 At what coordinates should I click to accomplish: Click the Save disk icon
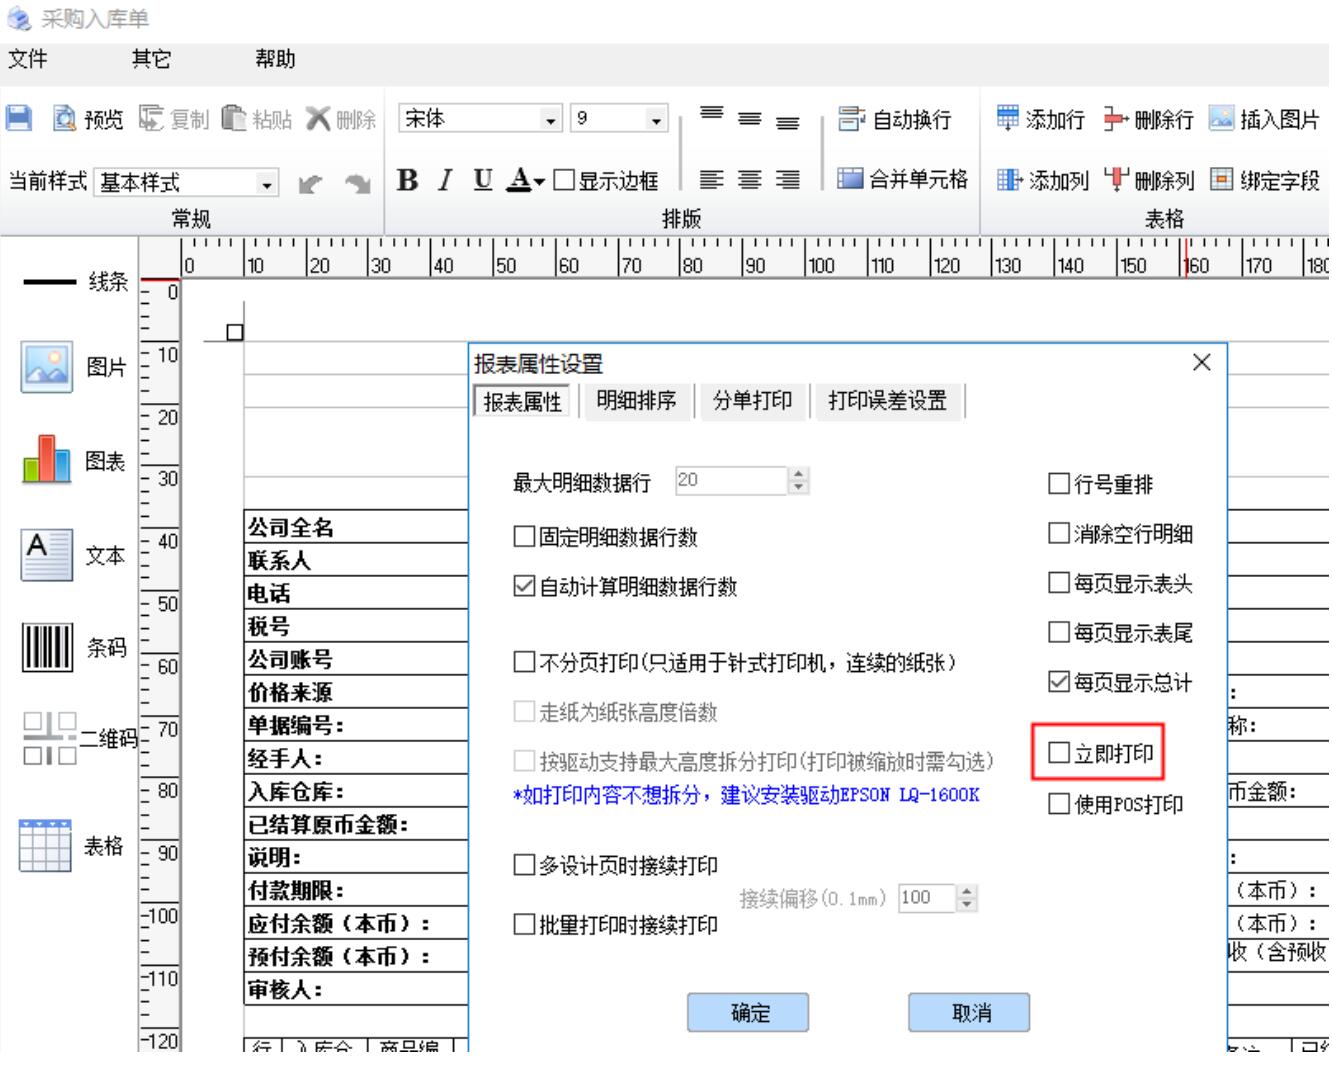point(19,118)
